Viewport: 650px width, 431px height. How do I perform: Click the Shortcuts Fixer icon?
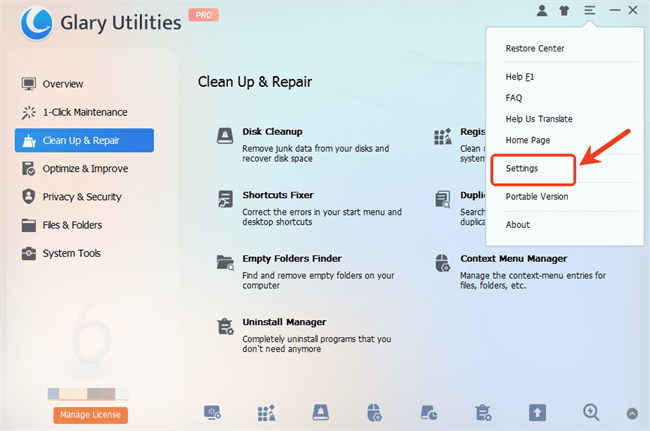point(225,200)
